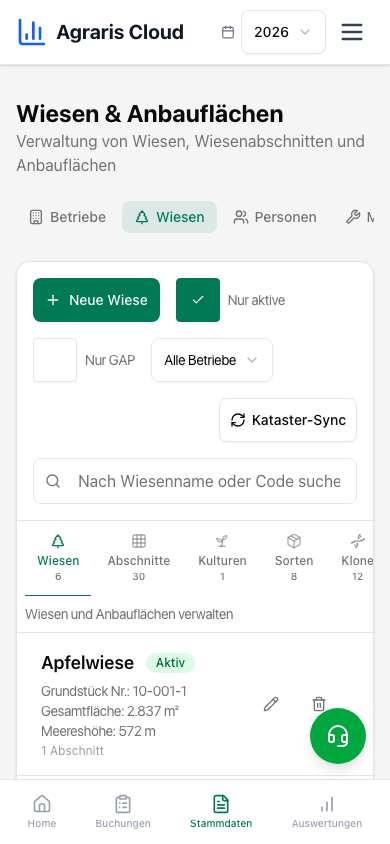Image resolution: width=390 pixels, height=844 pixels.
Task: Edit Apfelwiese with the pencil icon
Action: (x=271, y=704)
